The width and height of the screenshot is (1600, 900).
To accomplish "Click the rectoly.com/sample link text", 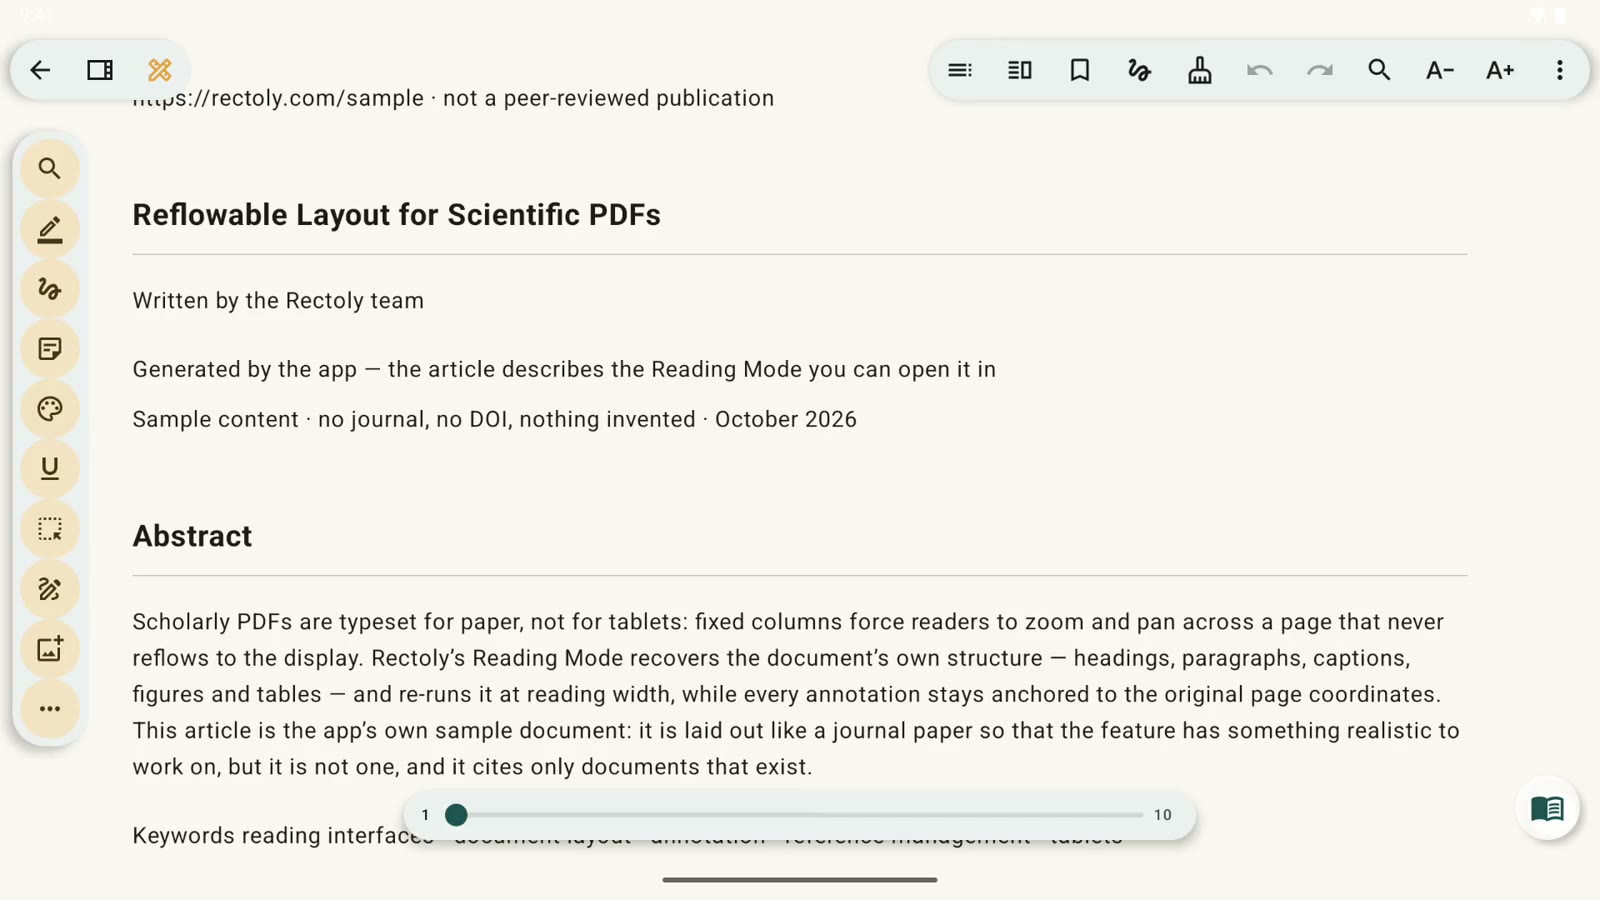I will 278,98.
